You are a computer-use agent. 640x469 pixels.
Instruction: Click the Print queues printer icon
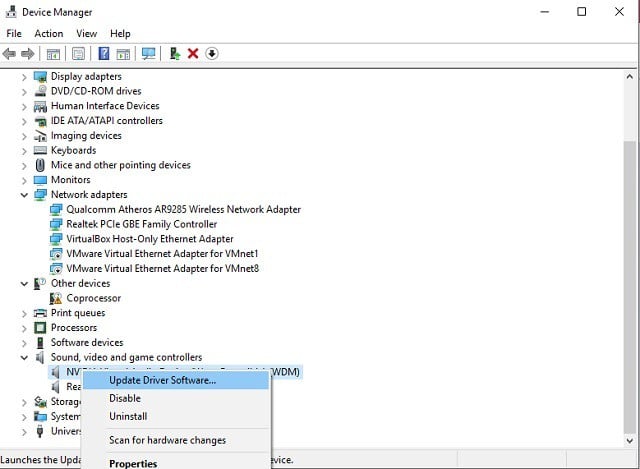pos(40,313)
